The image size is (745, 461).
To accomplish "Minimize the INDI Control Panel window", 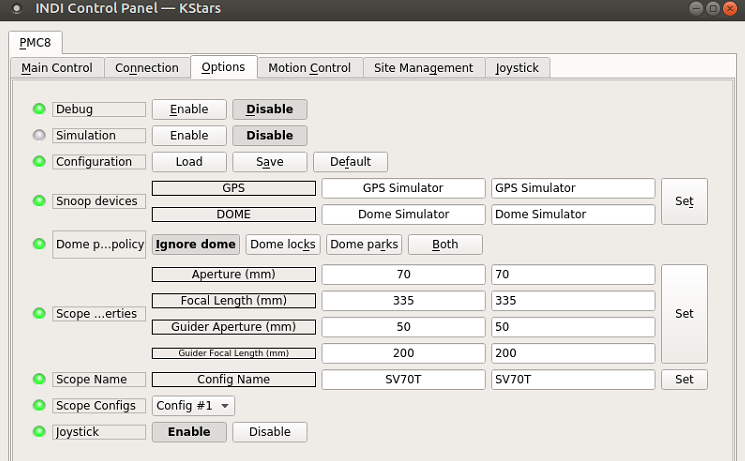I will pos(696,9).
